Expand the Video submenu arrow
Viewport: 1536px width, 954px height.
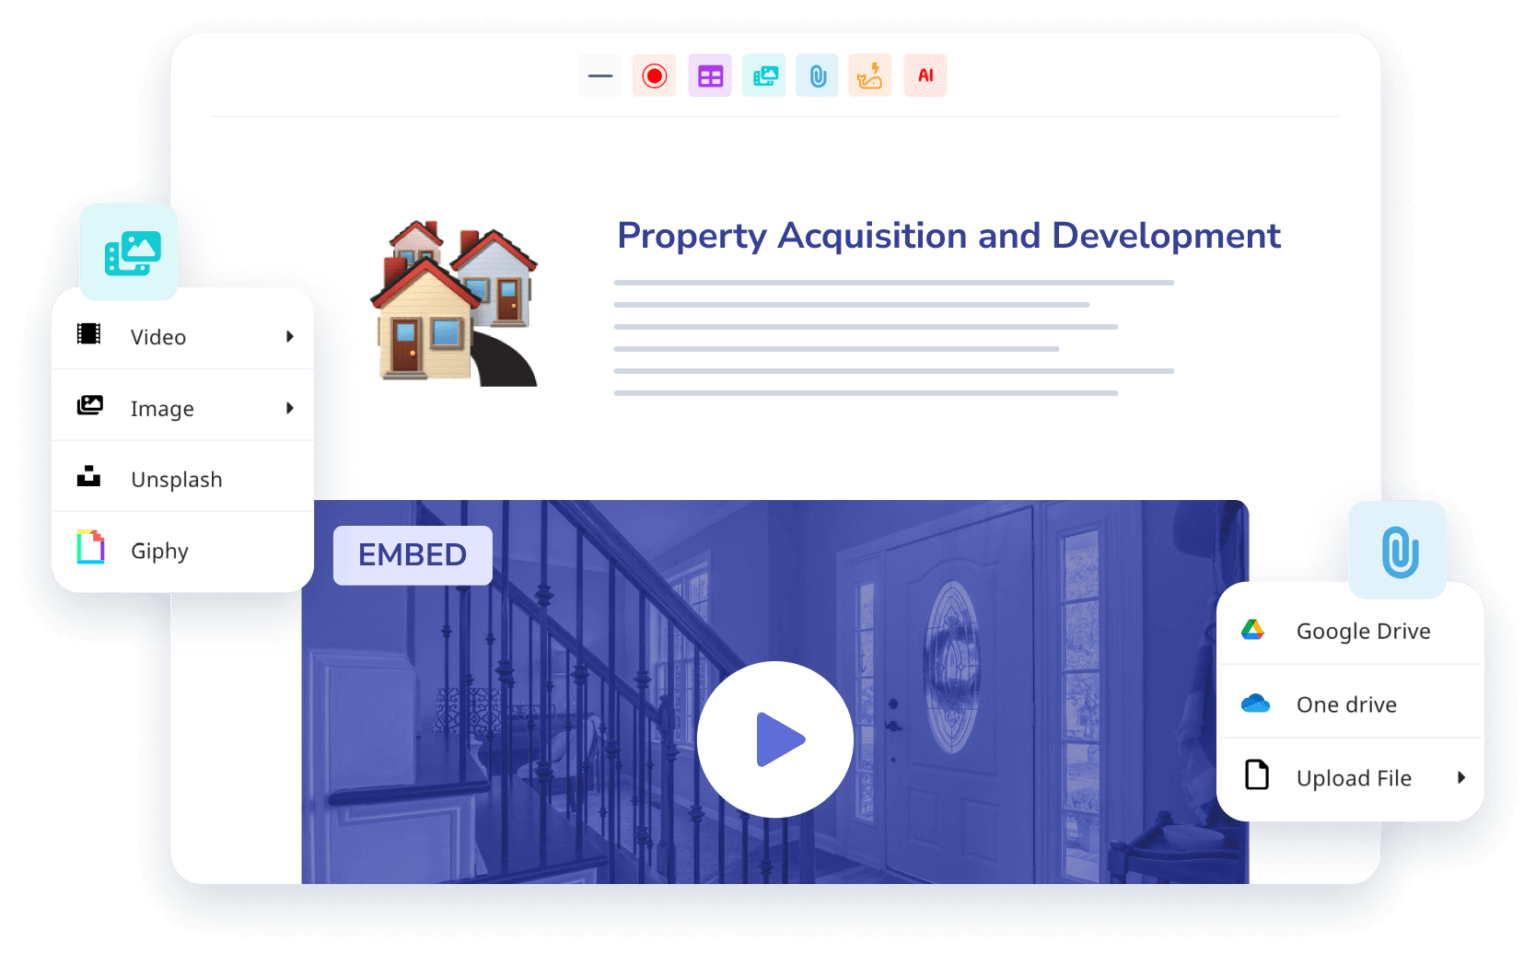(289, 337)
